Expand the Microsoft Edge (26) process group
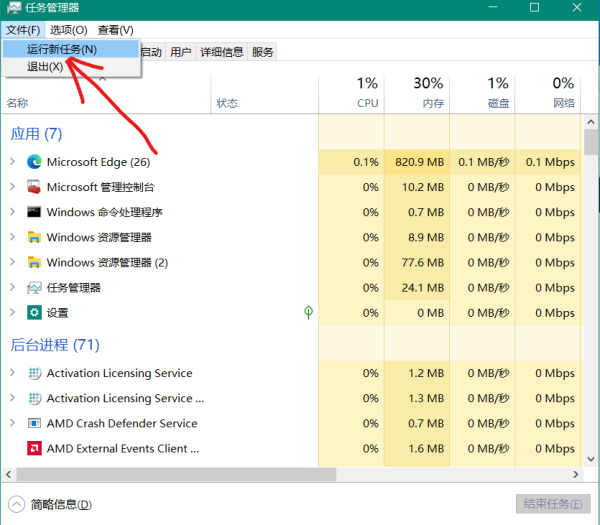Image resolution: width=600 pixels, height=525 pixels. 12,162
